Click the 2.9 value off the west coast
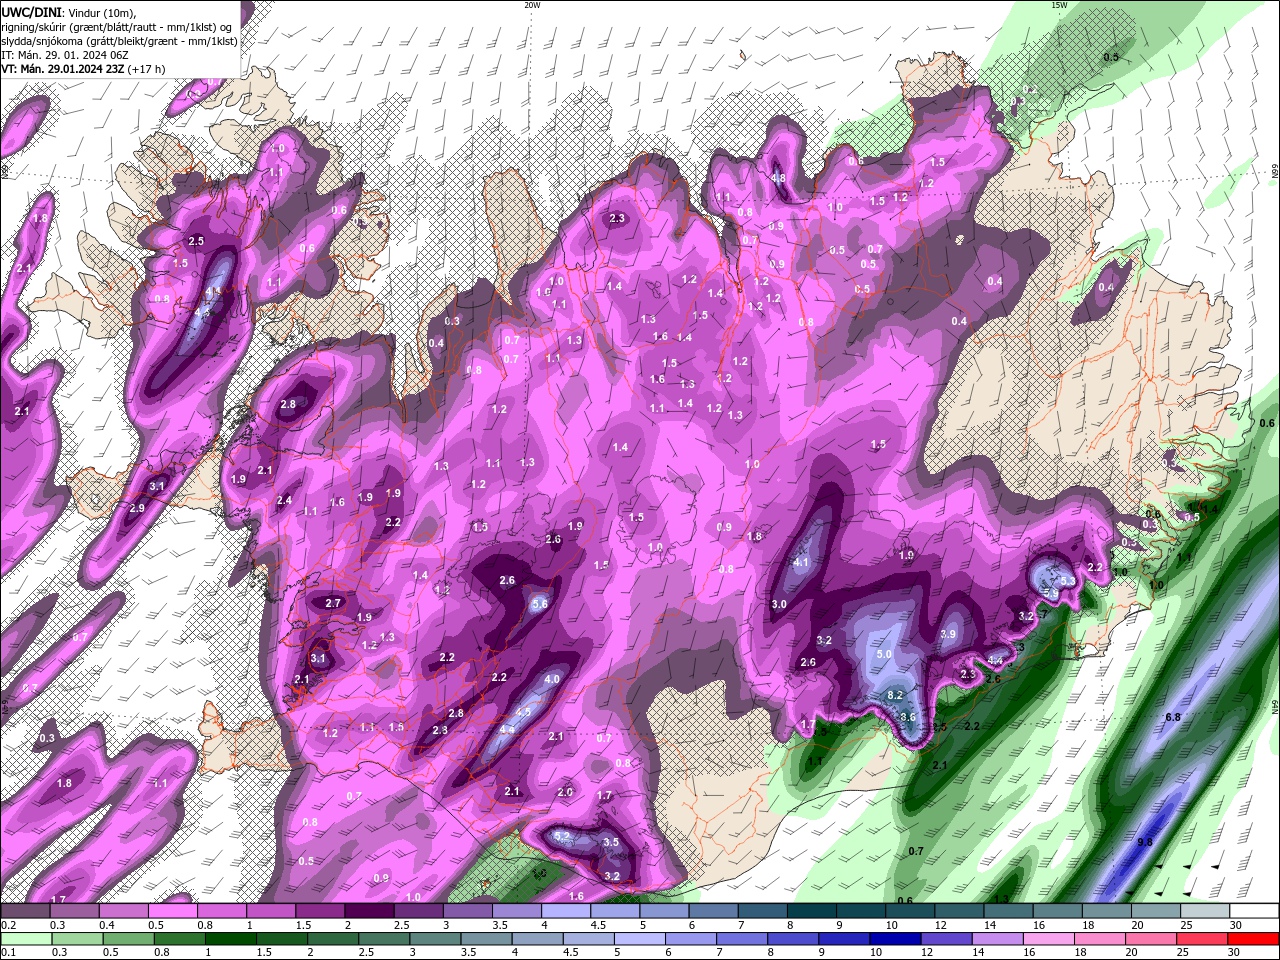Screen dimensions: 1280x960 [x=137, y=508]
